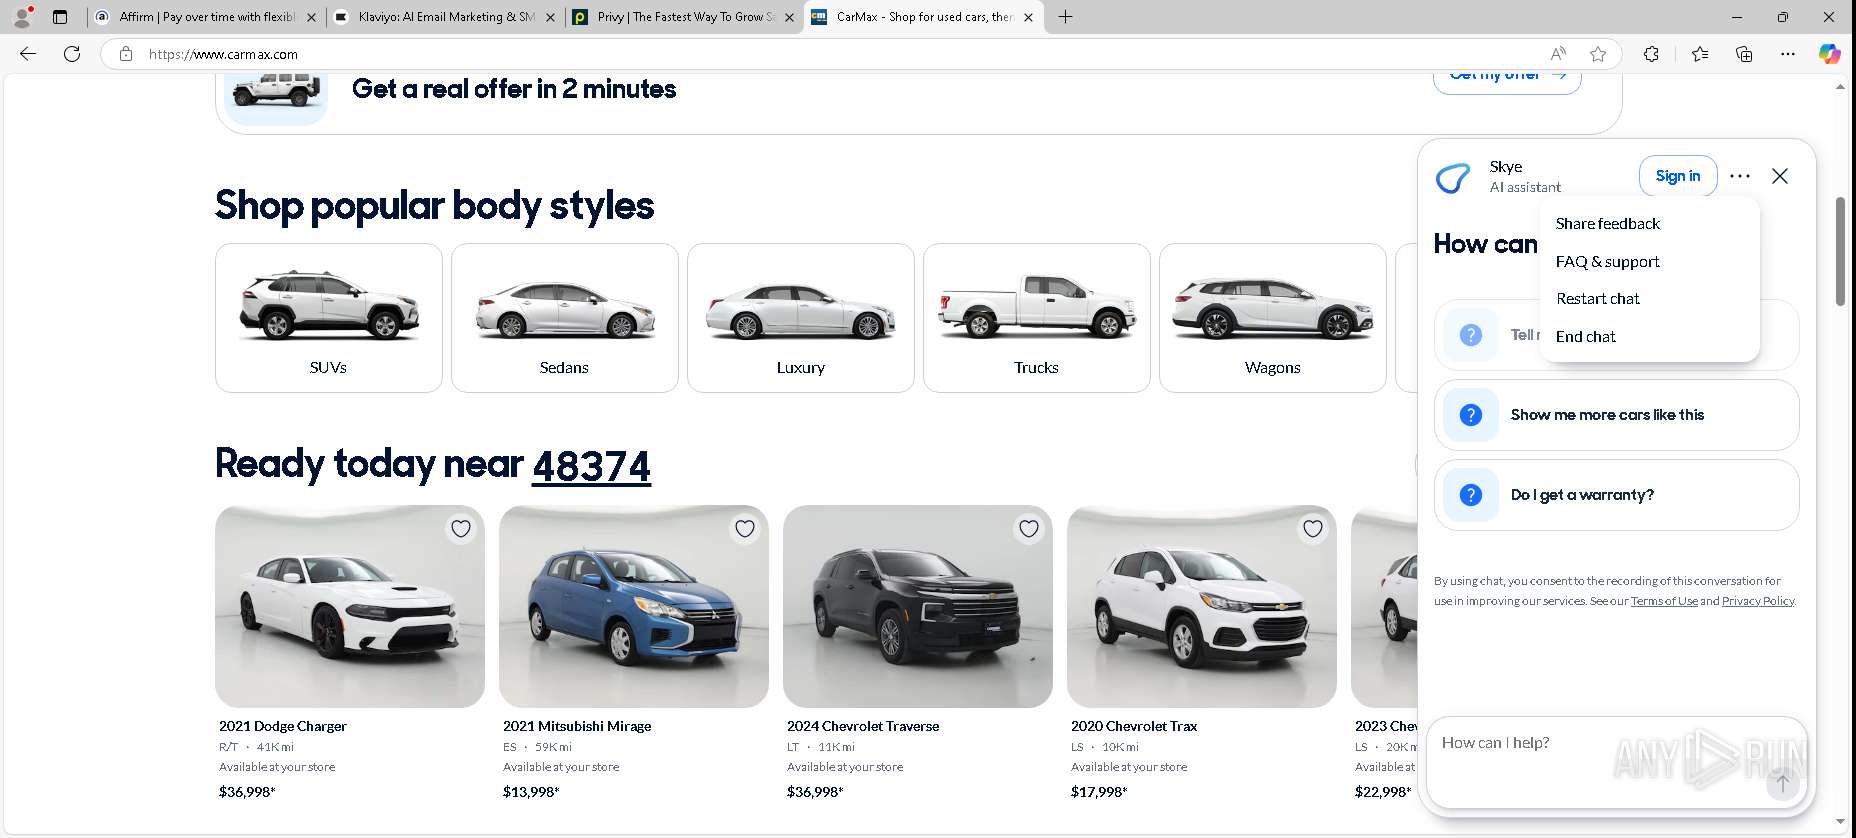Browse the Sedans body style card

point(565,318)
